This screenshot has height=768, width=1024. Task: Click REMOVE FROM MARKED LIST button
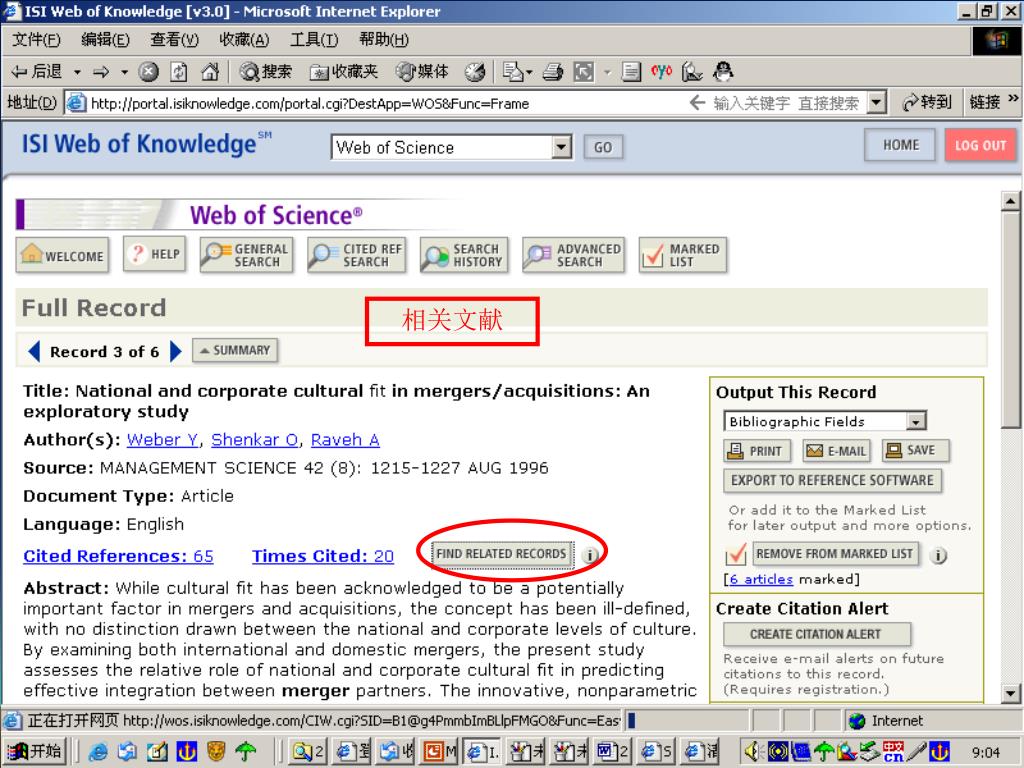(835, 554)
